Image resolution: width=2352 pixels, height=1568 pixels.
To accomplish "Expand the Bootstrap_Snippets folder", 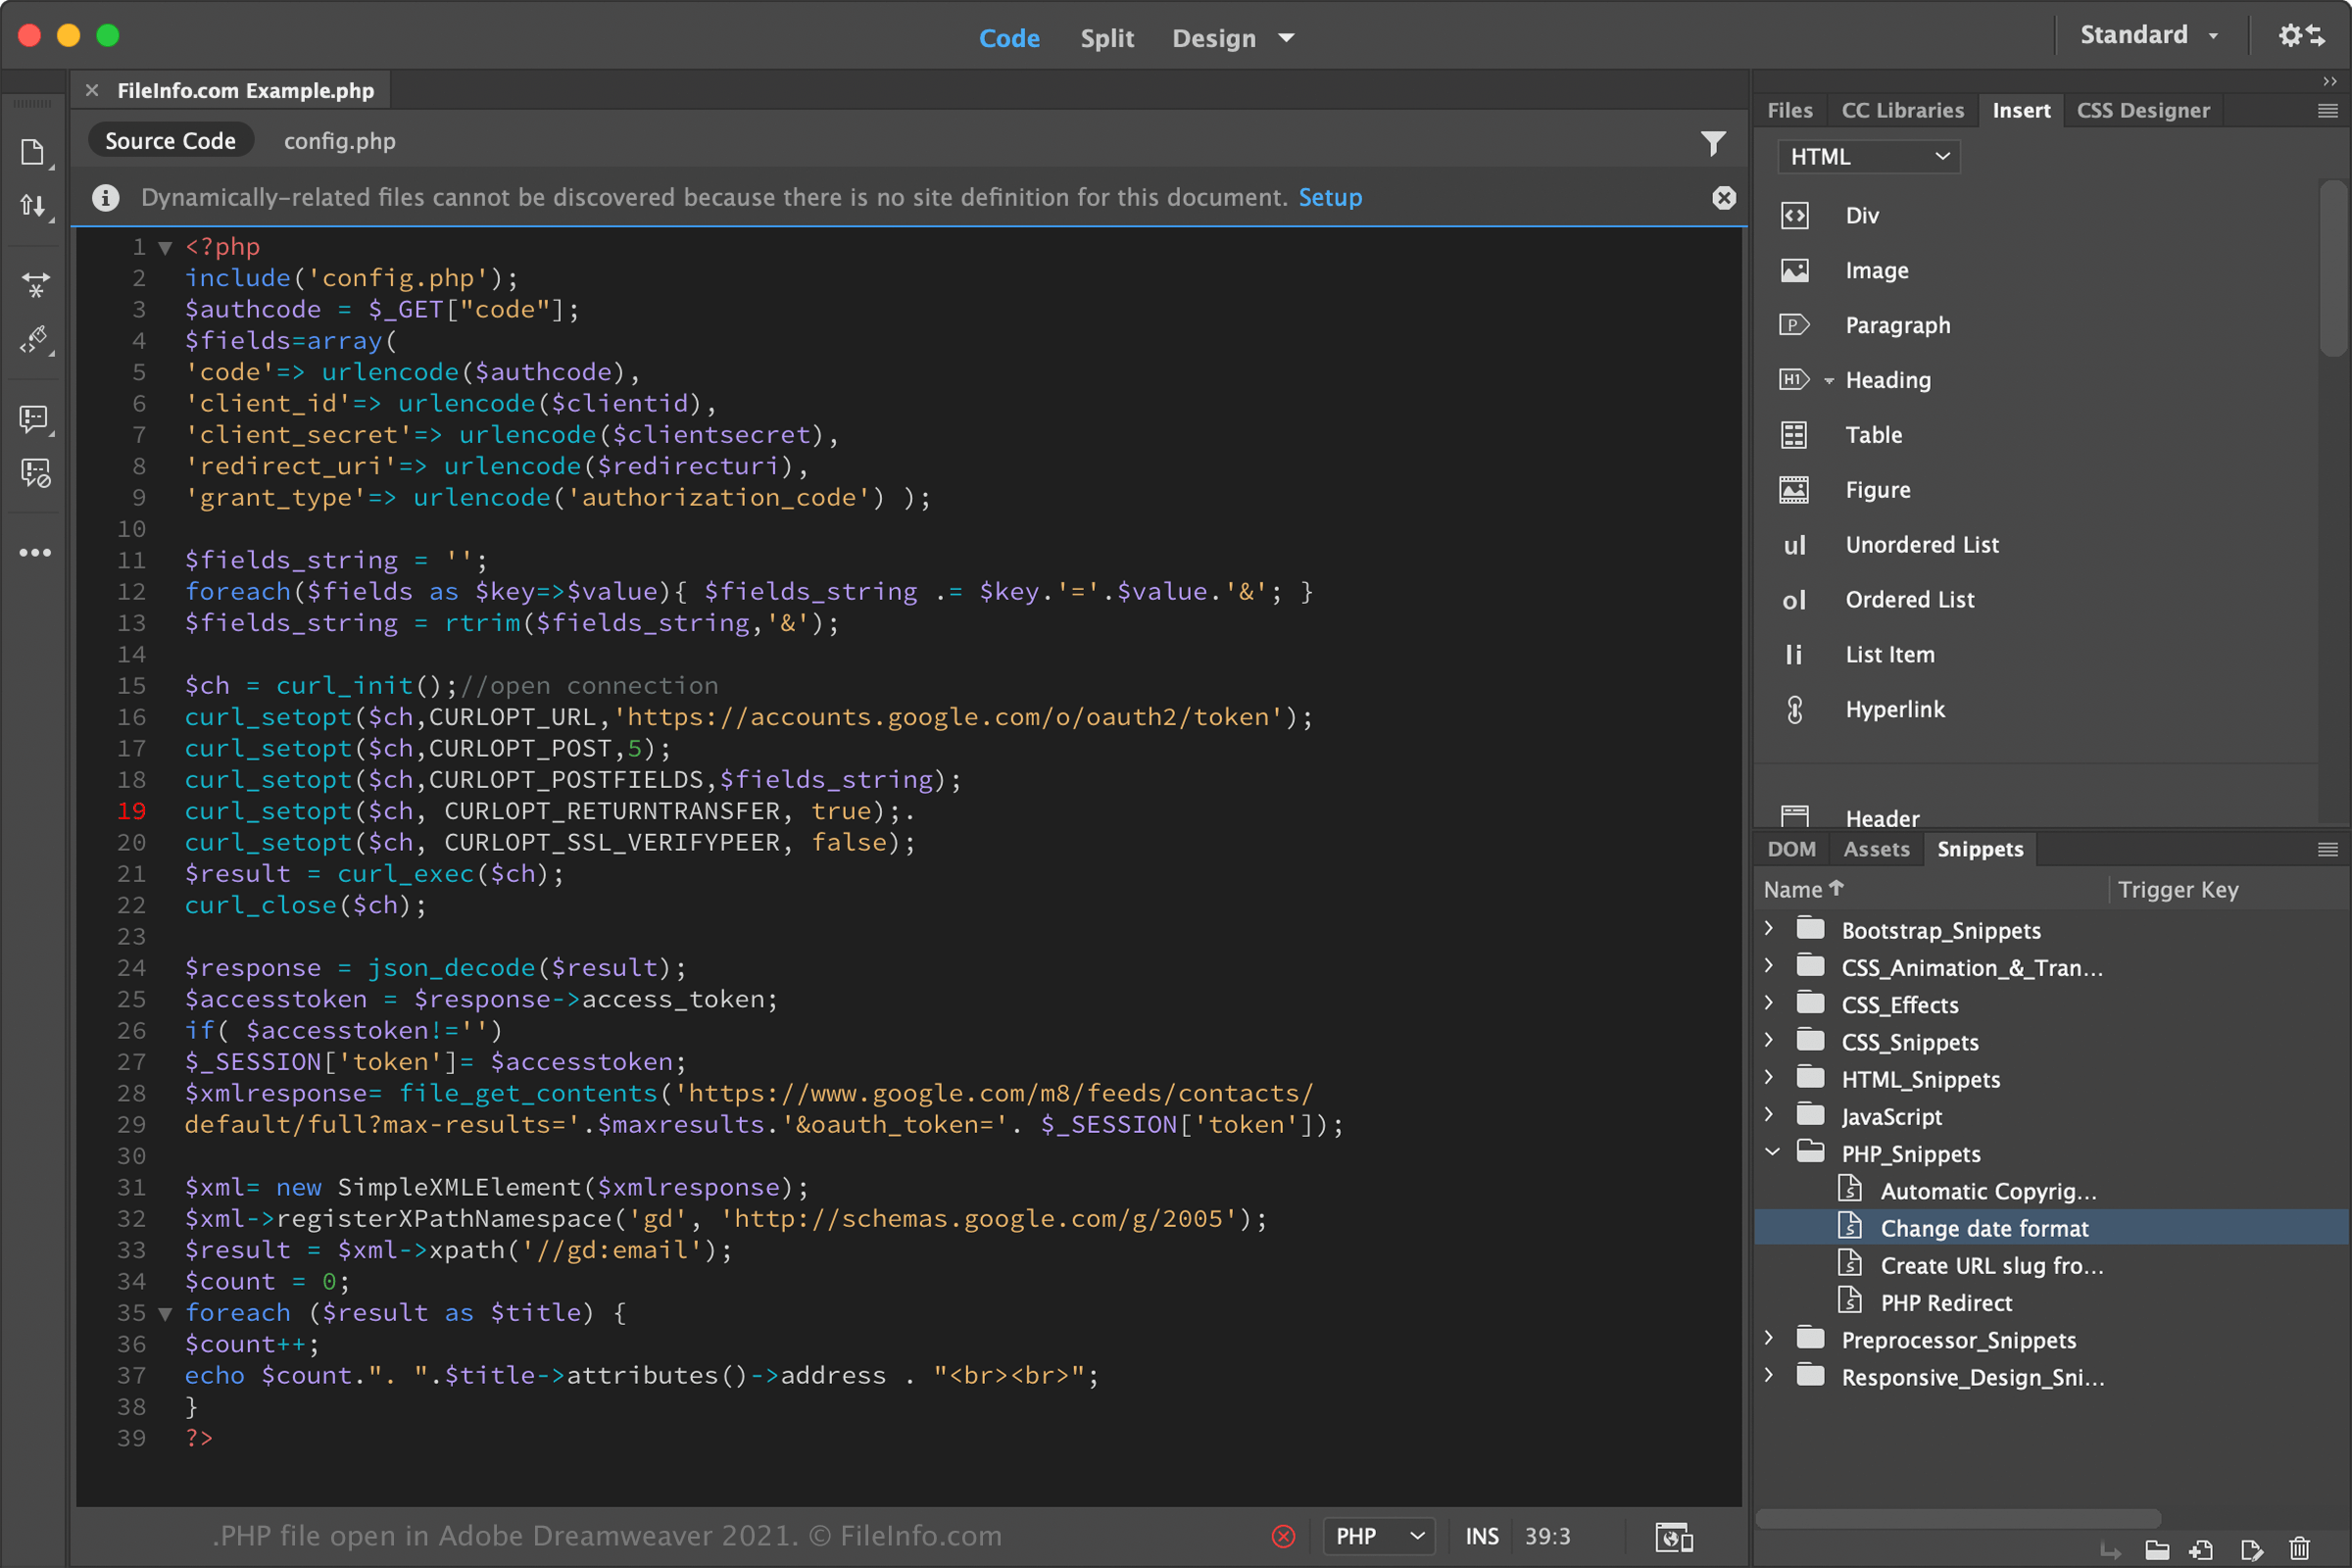I will pos(1775,929).
